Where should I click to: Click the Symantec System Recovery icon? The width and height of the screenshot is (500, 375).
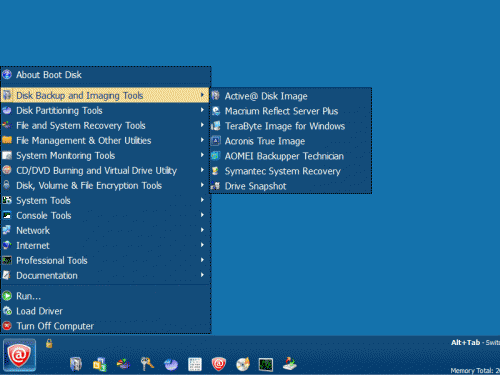[216, 171]
